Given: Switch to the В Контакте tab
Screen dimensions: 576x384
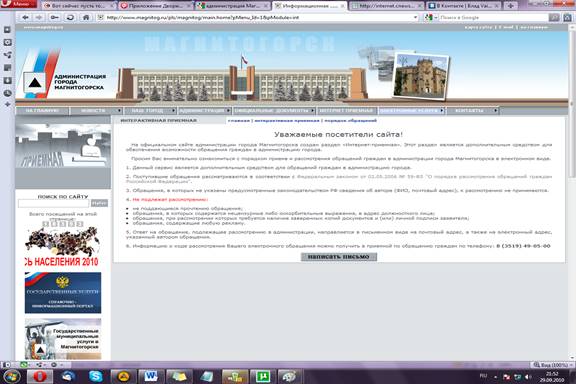Looking at the screenshot, I should click(464, 6).
